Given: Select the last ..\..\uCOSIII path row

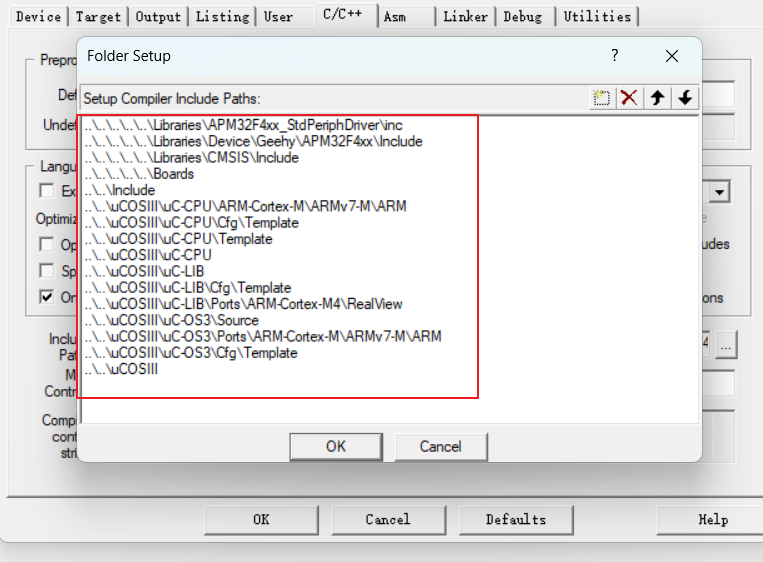Looking at the screenshot, I should coord(121,369).
